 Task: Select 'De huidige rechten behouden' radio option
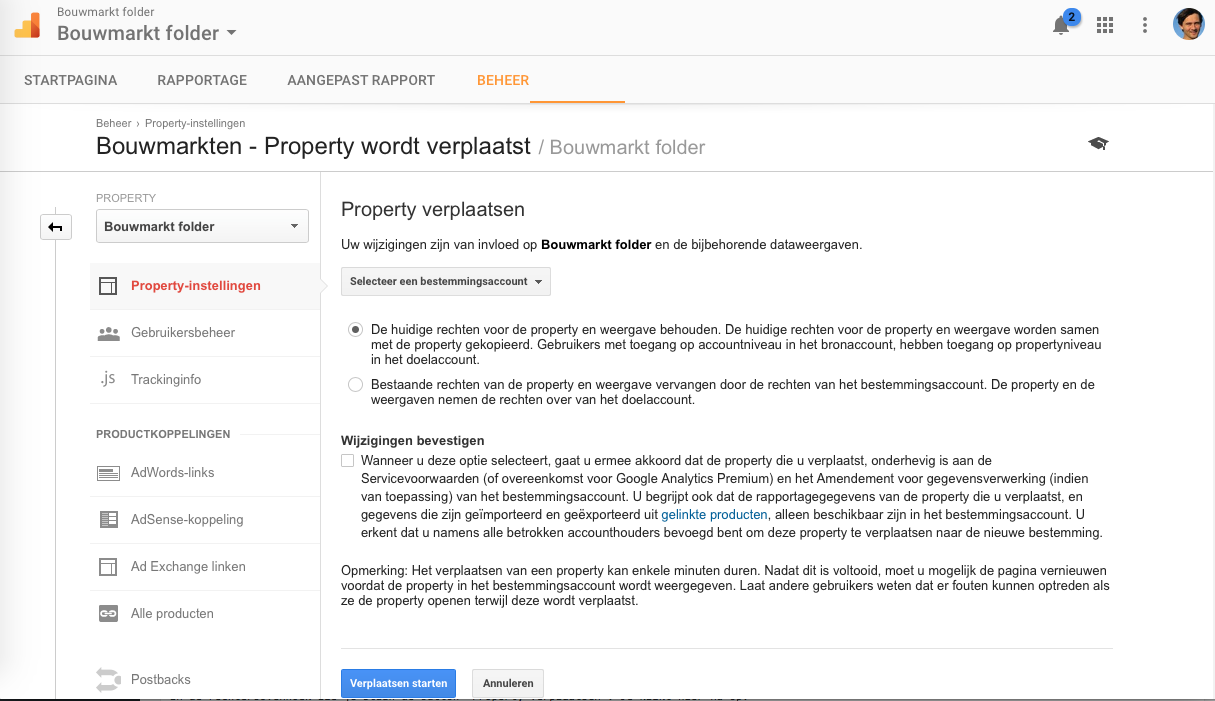click(x=355, y=329)
